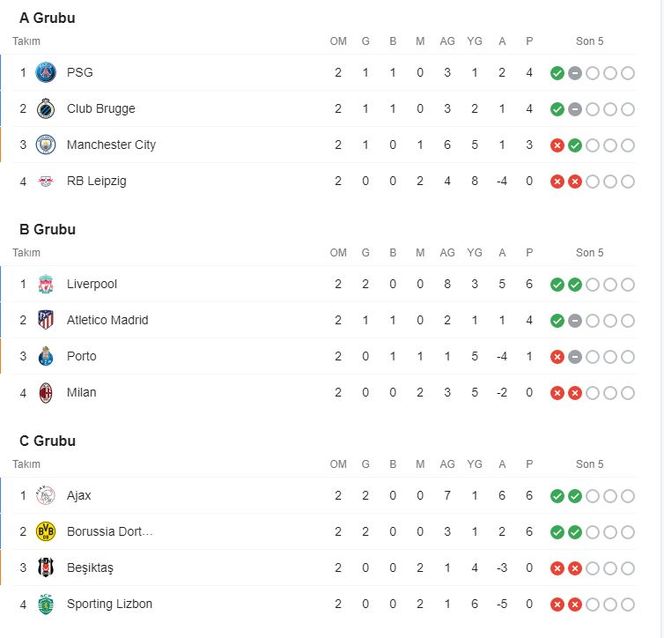Click the C Grubu group heading
This screenshot has width=664, height=638.
47,441
